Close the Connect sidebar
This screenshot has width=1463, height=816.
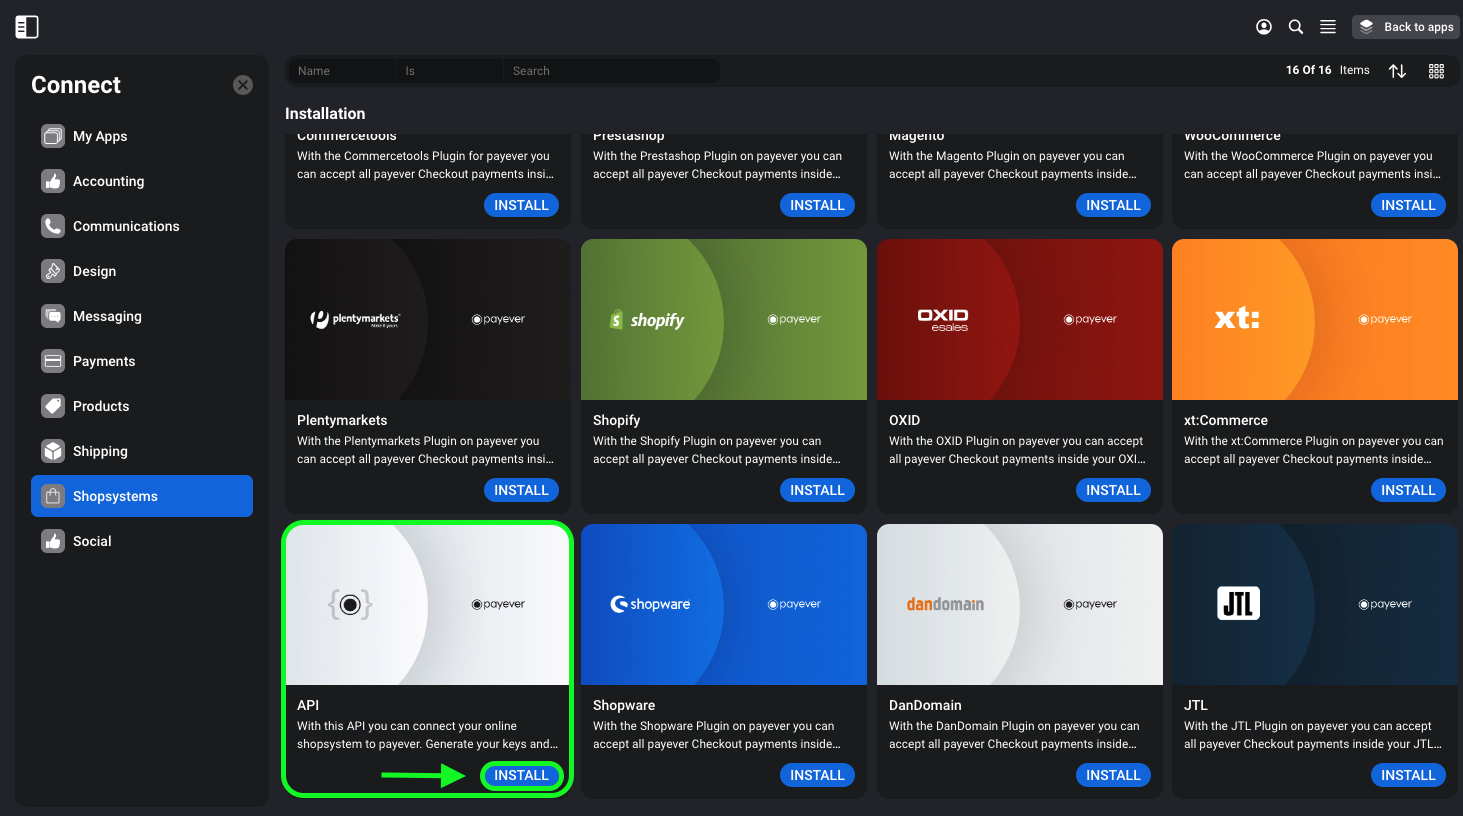243,85
